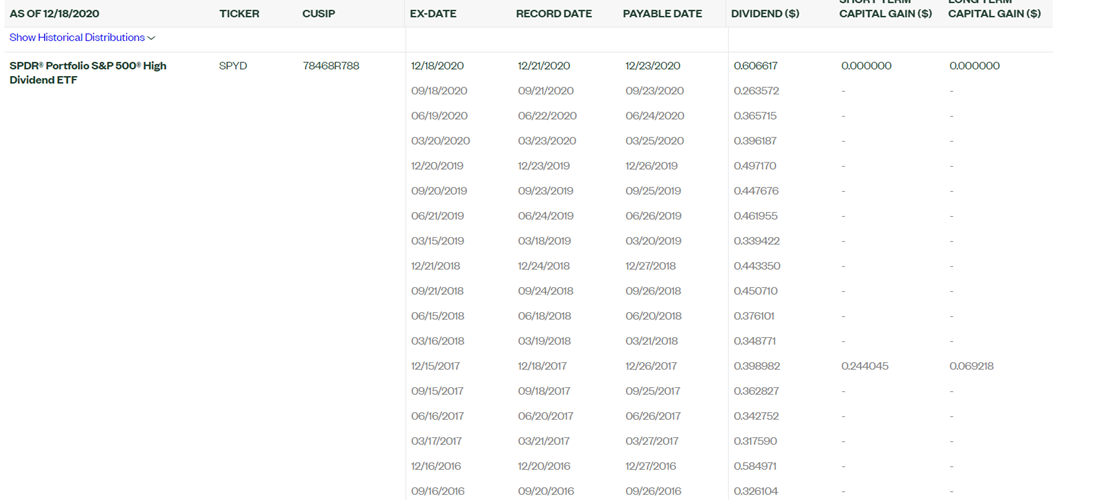Click dividend value 0.606617

pyautogui.click(x=756, y=66)
